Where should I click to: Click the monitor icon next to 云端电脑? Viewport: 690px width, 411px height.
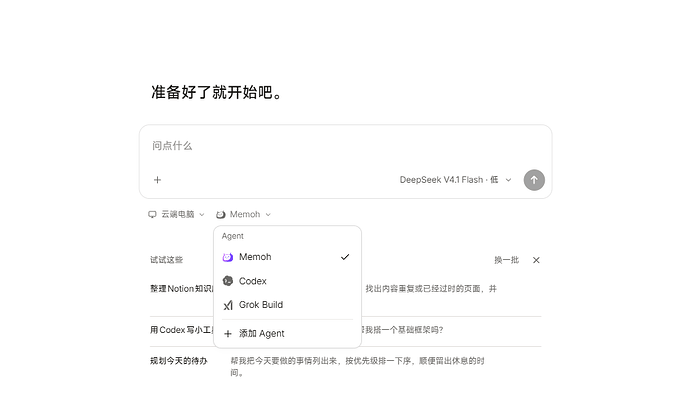[152, 214]
